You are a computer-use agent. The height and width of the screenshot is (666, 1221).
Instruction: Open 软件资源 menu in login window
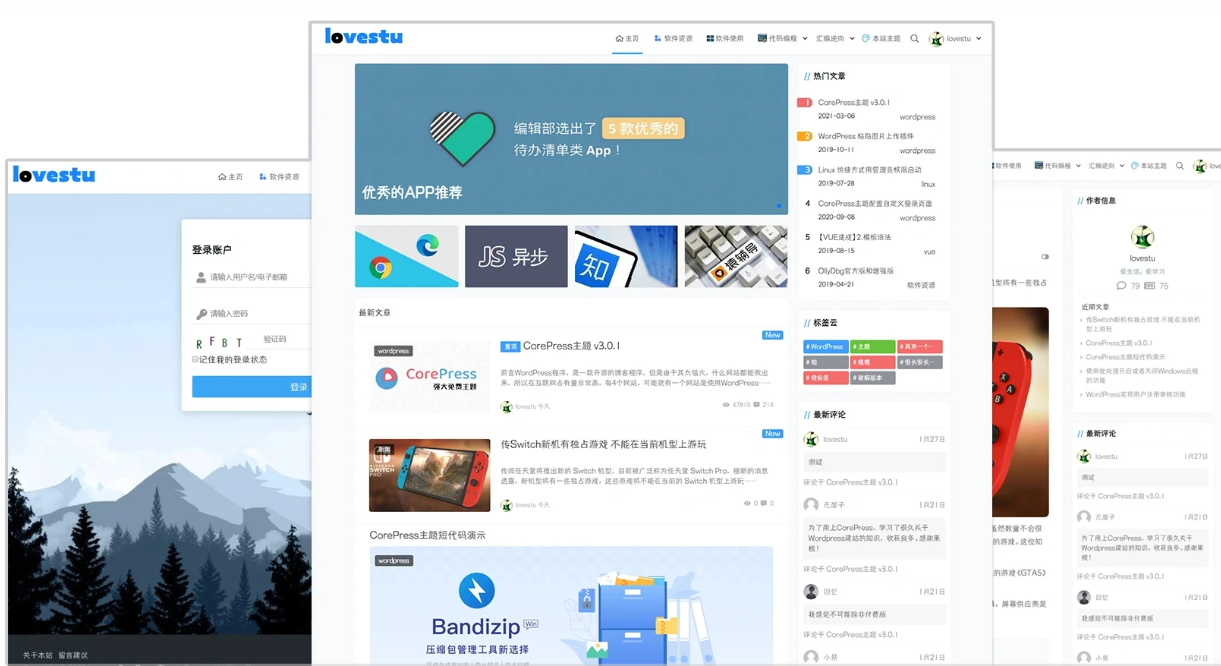pyautogui.click(x=279, y=177)
